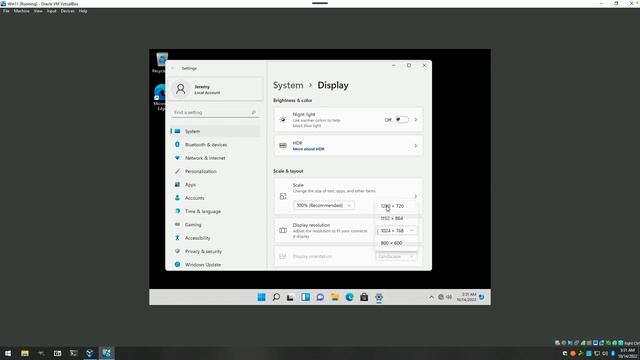The width and height of the screenshot is (640, 360).
Task: Open the host Windows Start button
Action: point(8,353)
